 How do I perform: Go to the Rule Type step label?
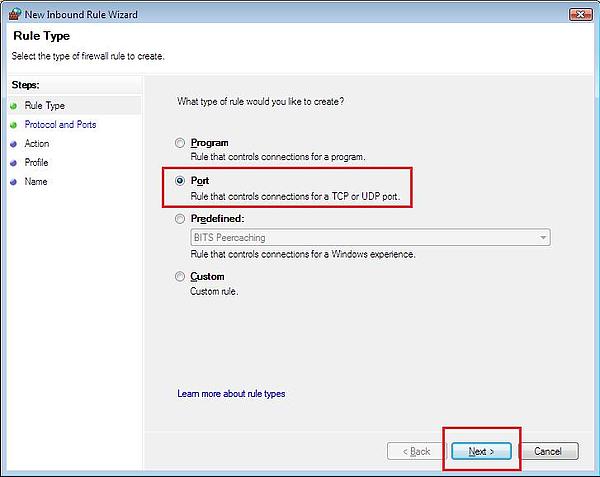(x=44, y=106)
